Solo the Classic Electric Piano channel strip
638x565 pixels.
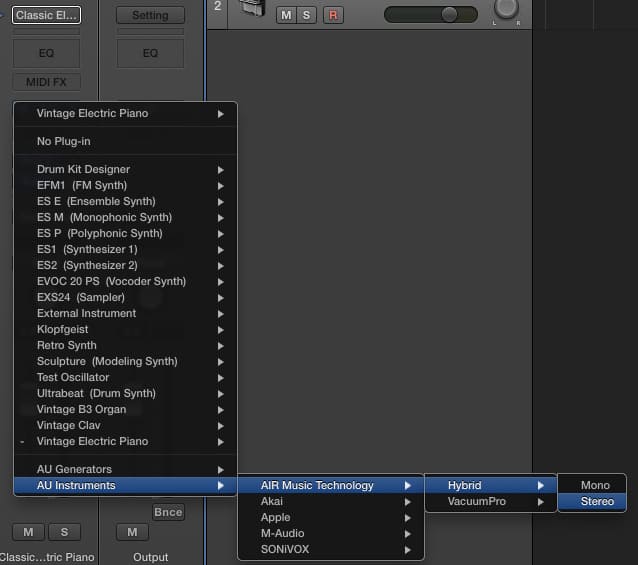(64, 532)
